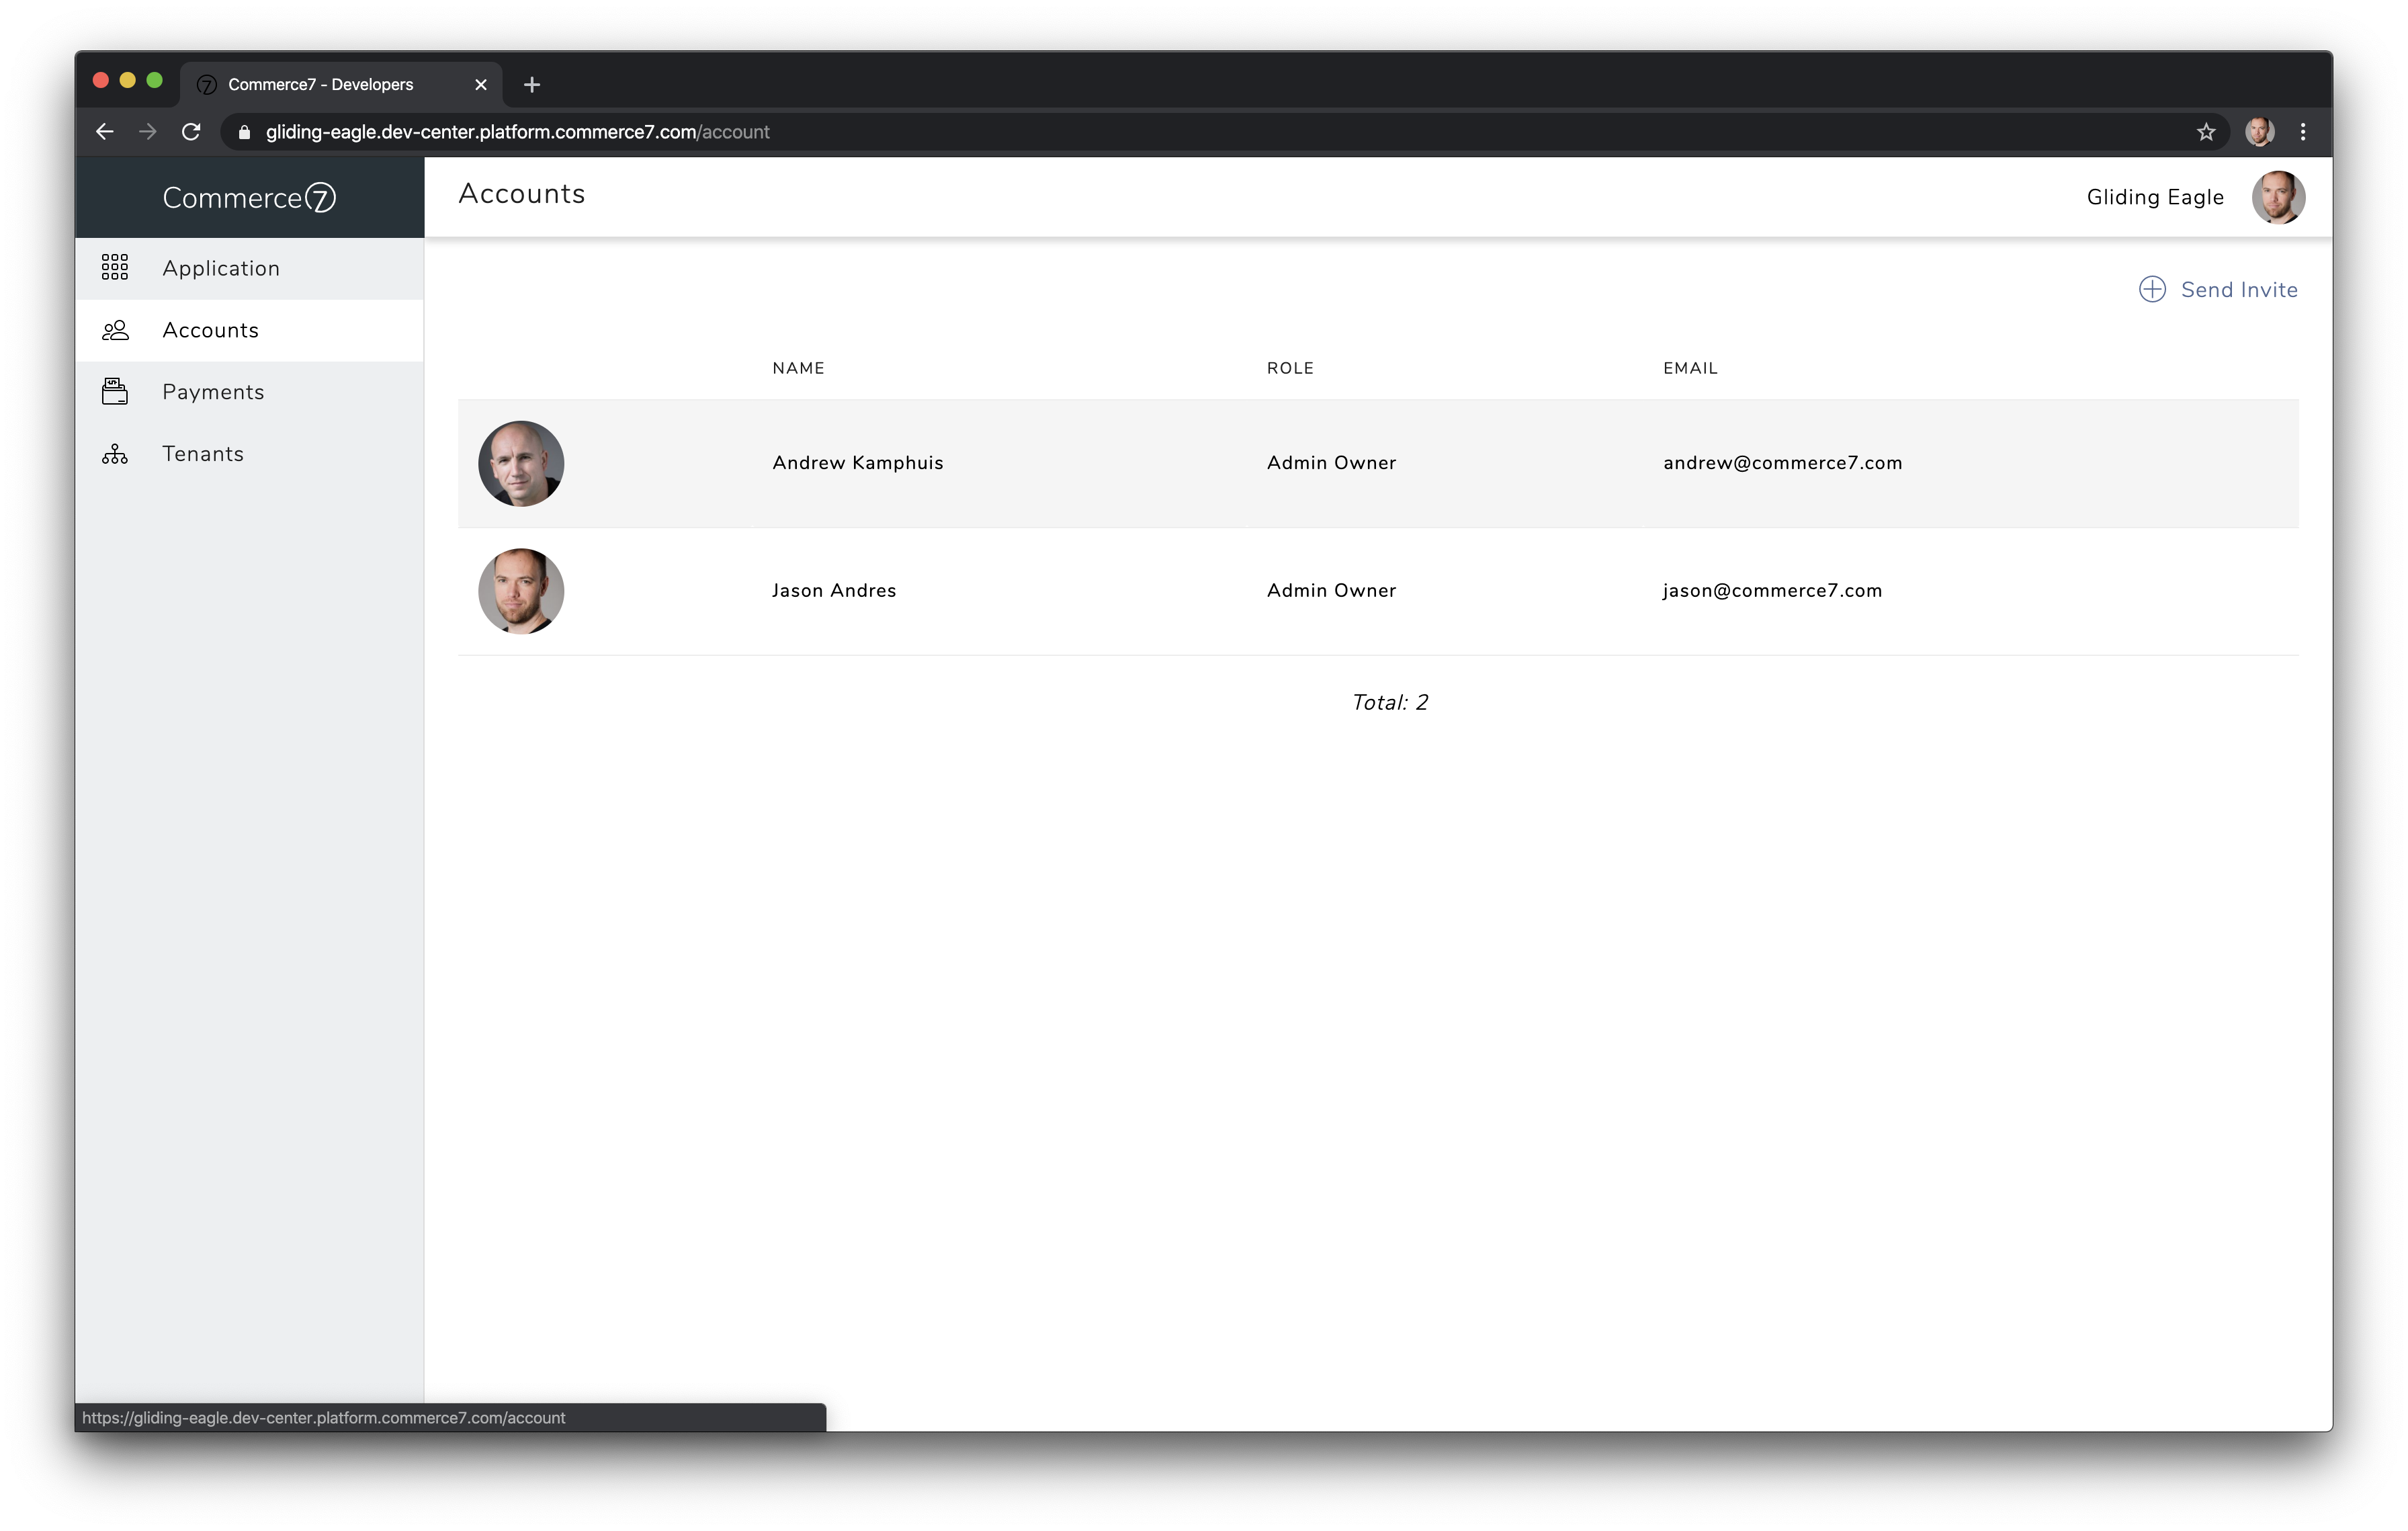
Task: Click the green macOS fullscreen button
Action: coord(154,80)
